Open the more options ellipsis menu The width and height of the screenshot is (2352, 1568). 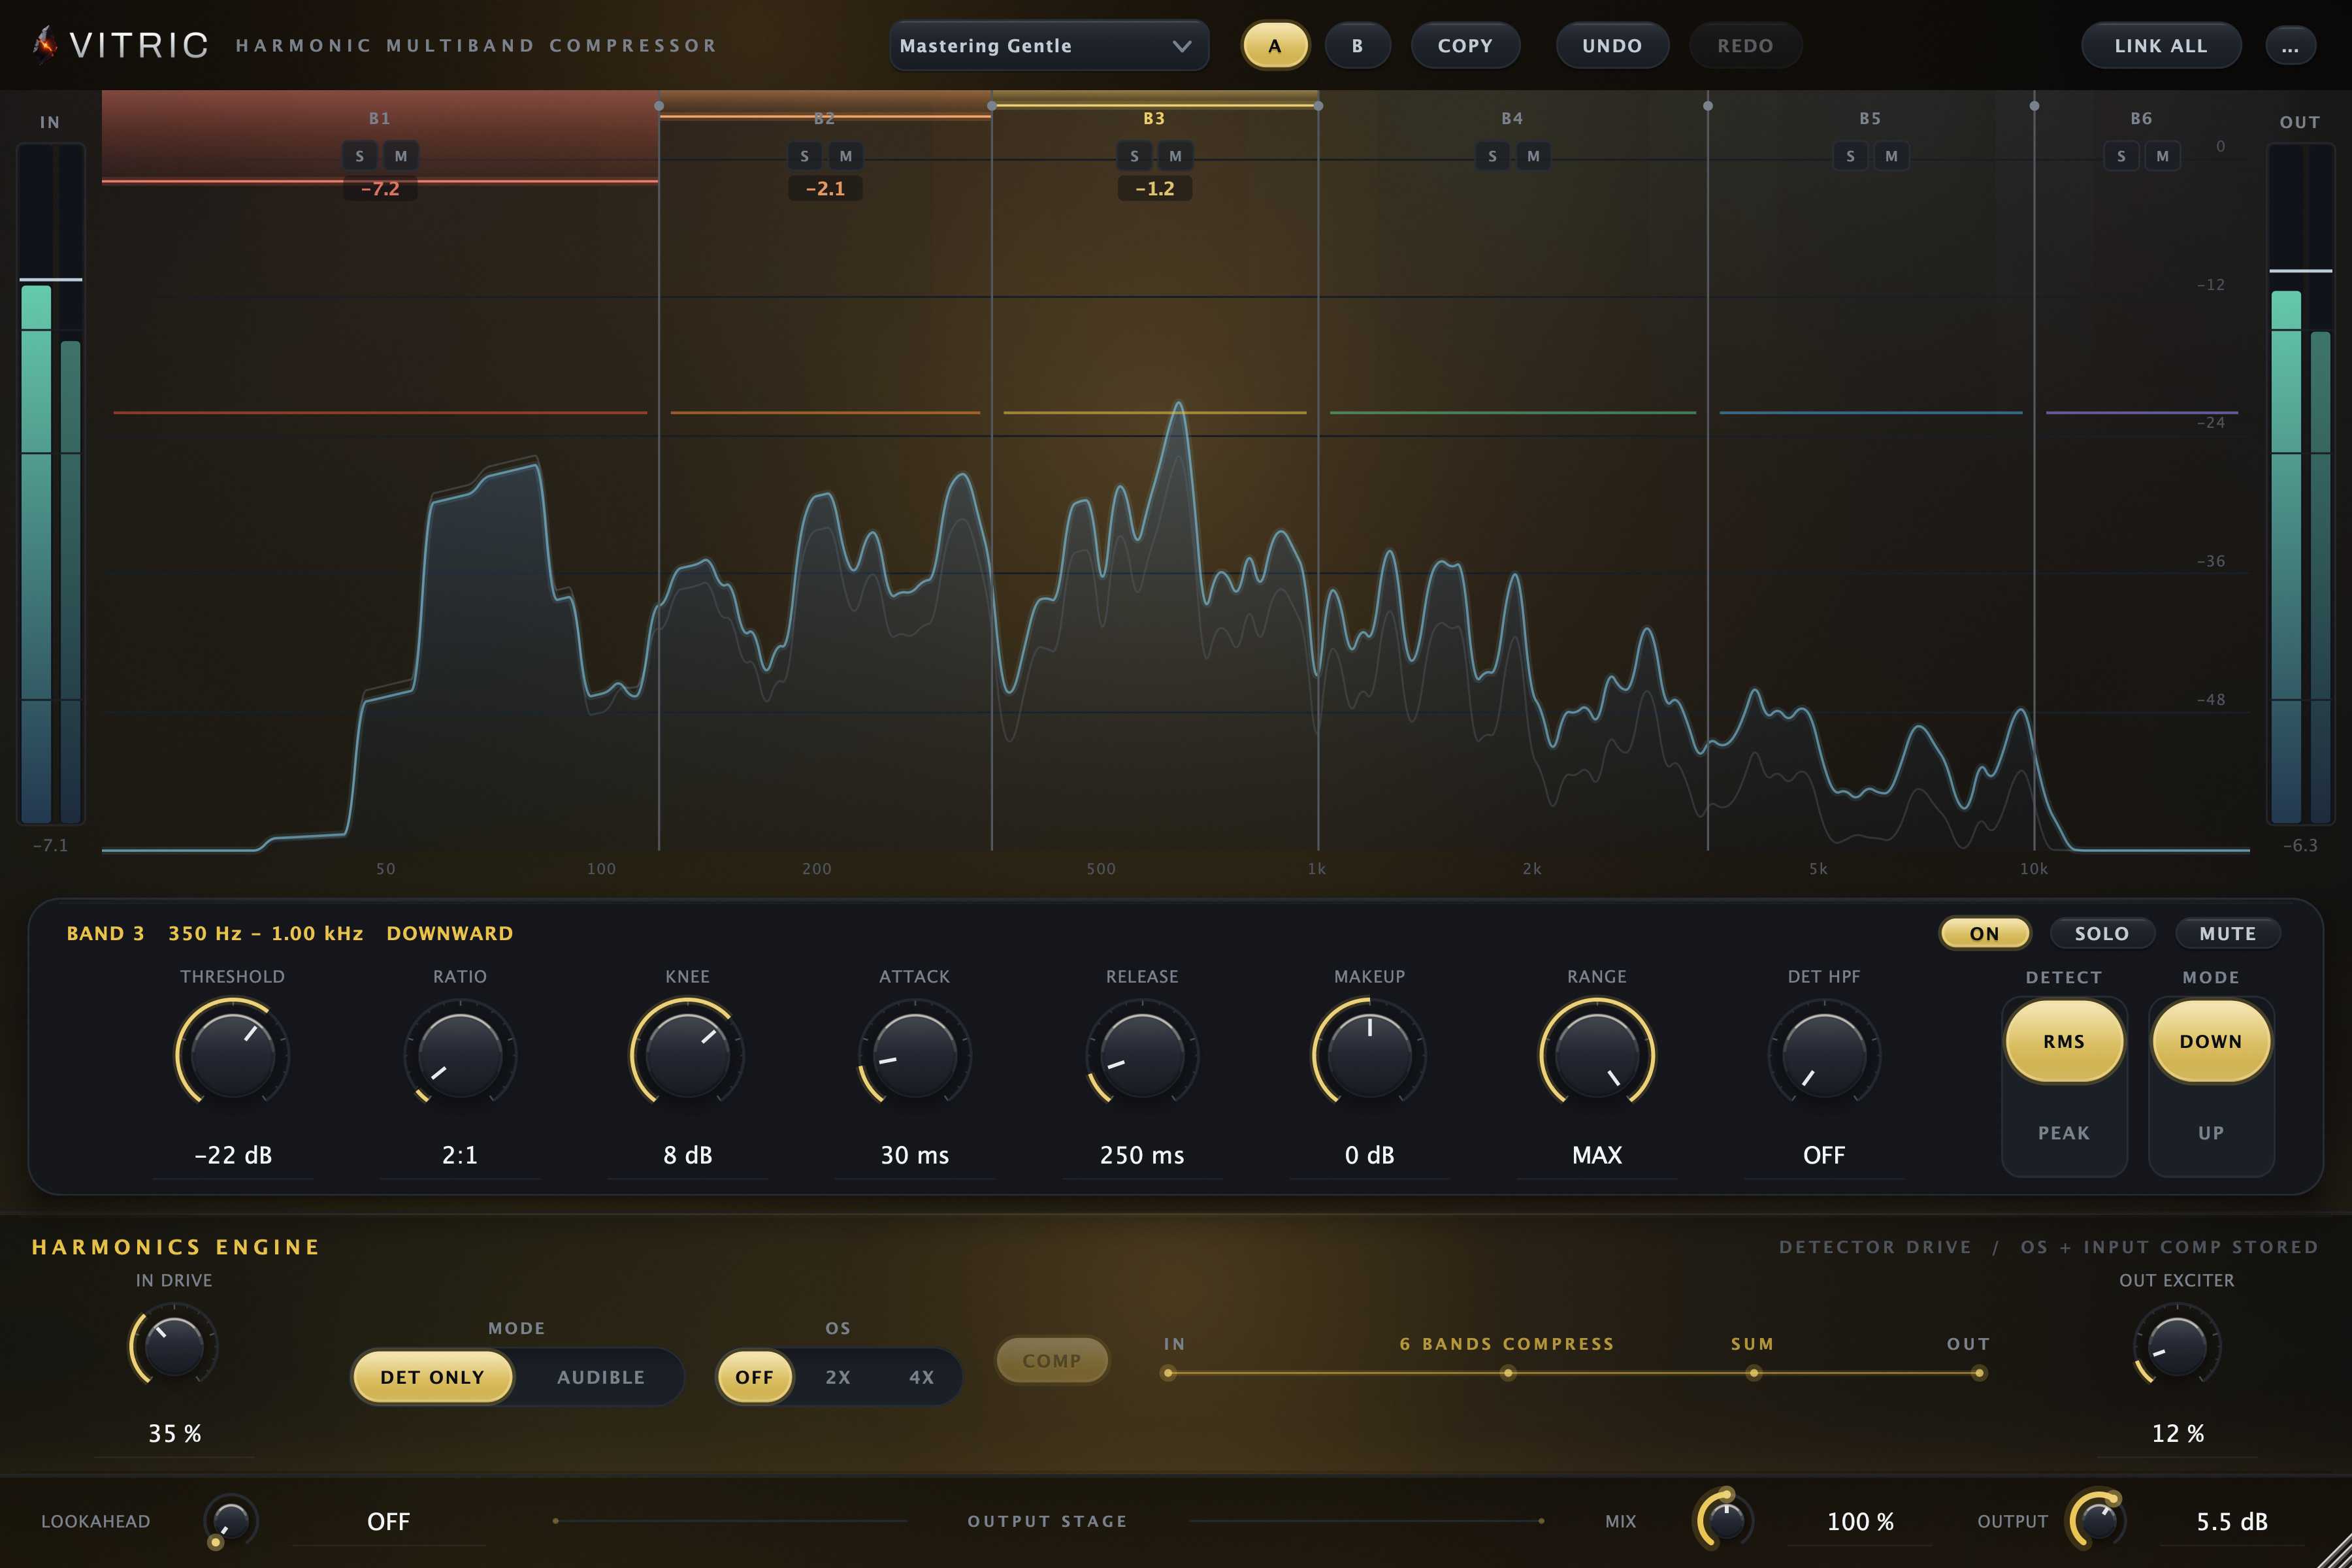(x=2290, y=46)
